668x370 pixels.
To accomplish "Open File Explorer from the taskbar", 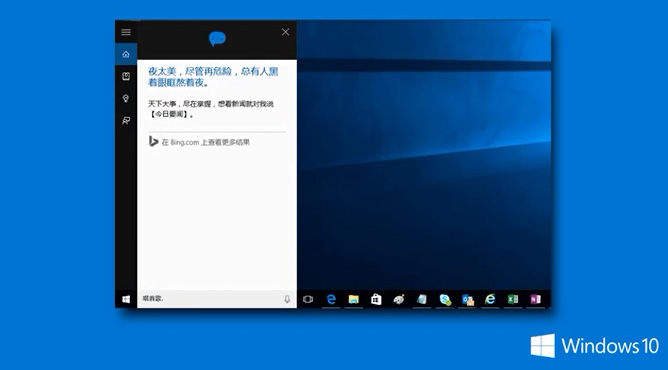I will (354, 299).
